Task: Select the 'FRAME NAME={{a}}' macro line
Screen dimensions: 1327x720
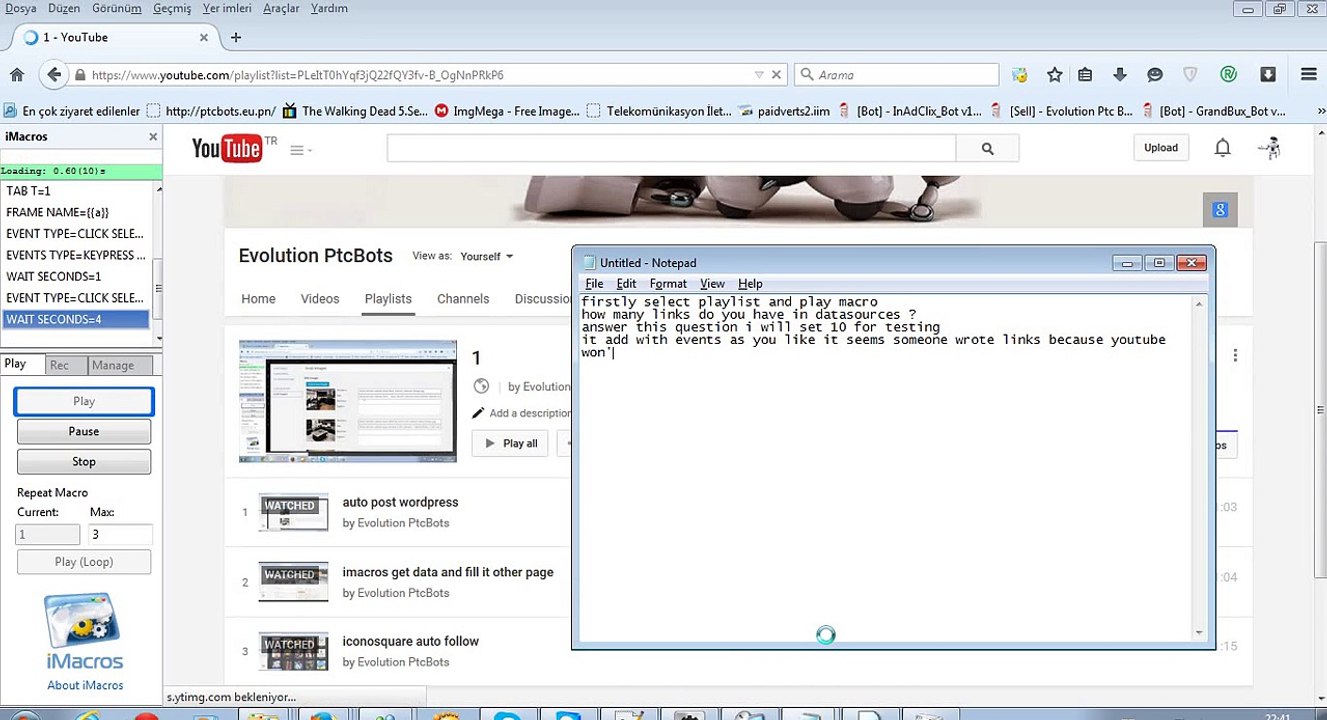Action: [75, 212]
